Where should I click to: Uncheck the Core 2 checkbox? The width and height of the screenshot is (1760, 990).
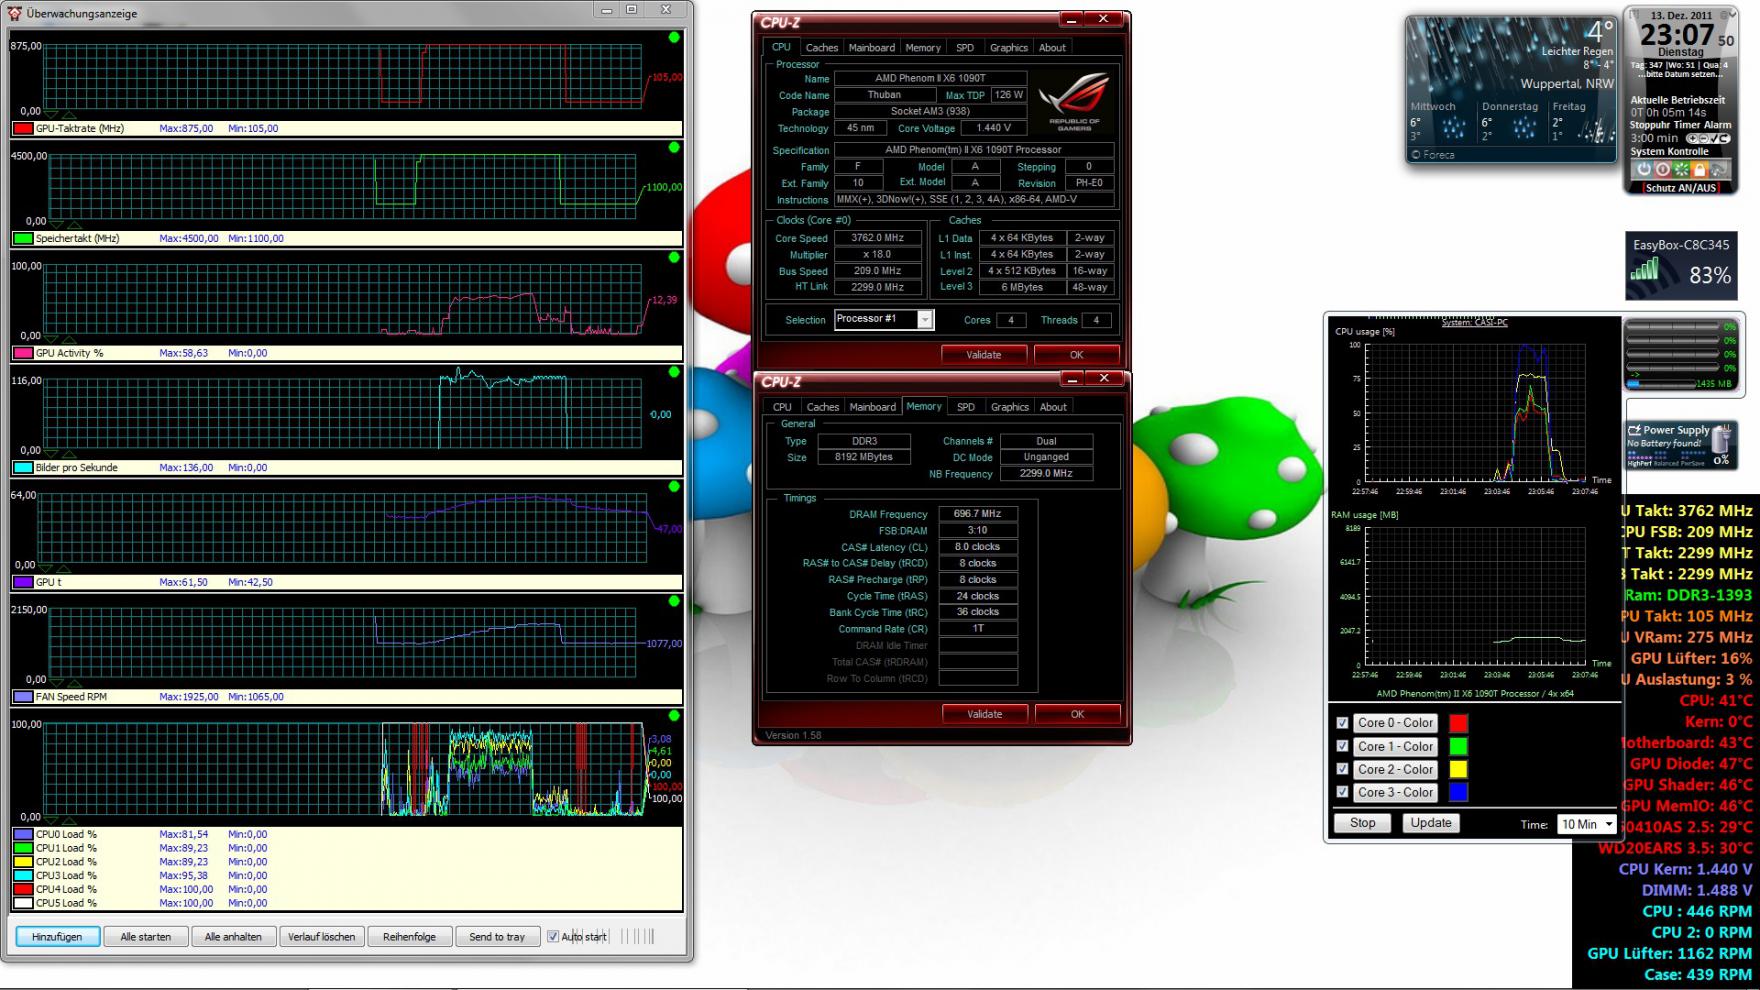coord(1342,769)
